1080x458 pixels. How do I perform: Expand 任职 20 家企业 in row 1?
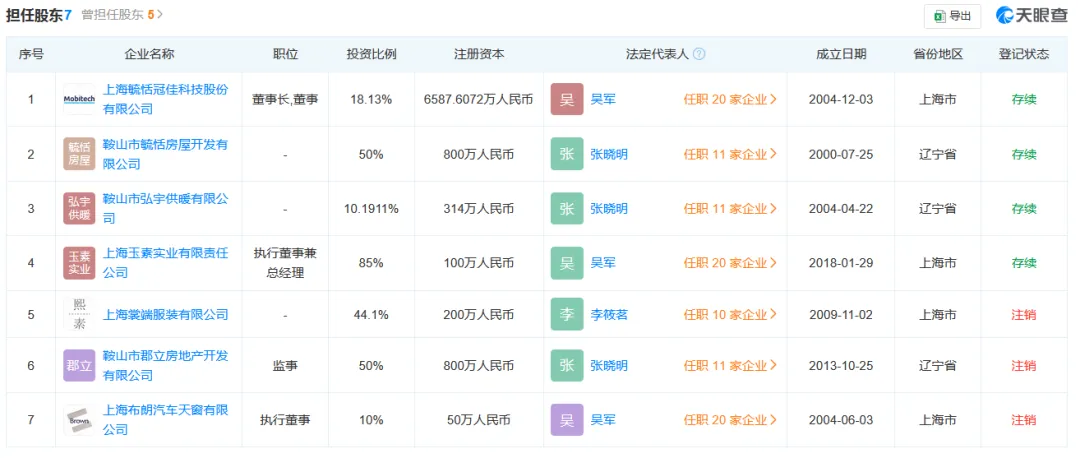click(x=730, y=99)
